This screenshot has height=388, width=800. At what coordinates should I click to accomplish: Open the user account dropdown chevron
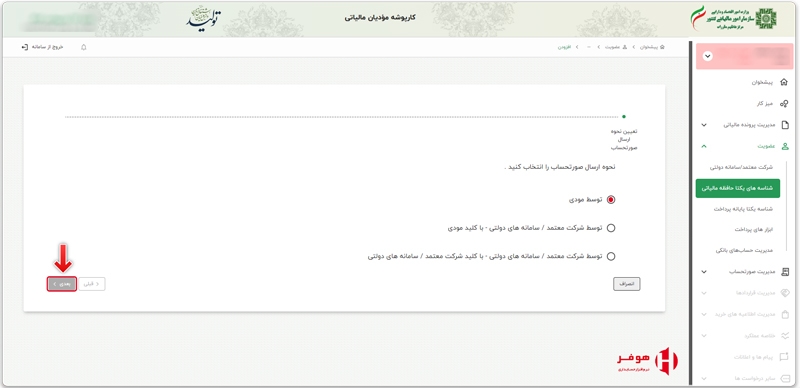707,57
